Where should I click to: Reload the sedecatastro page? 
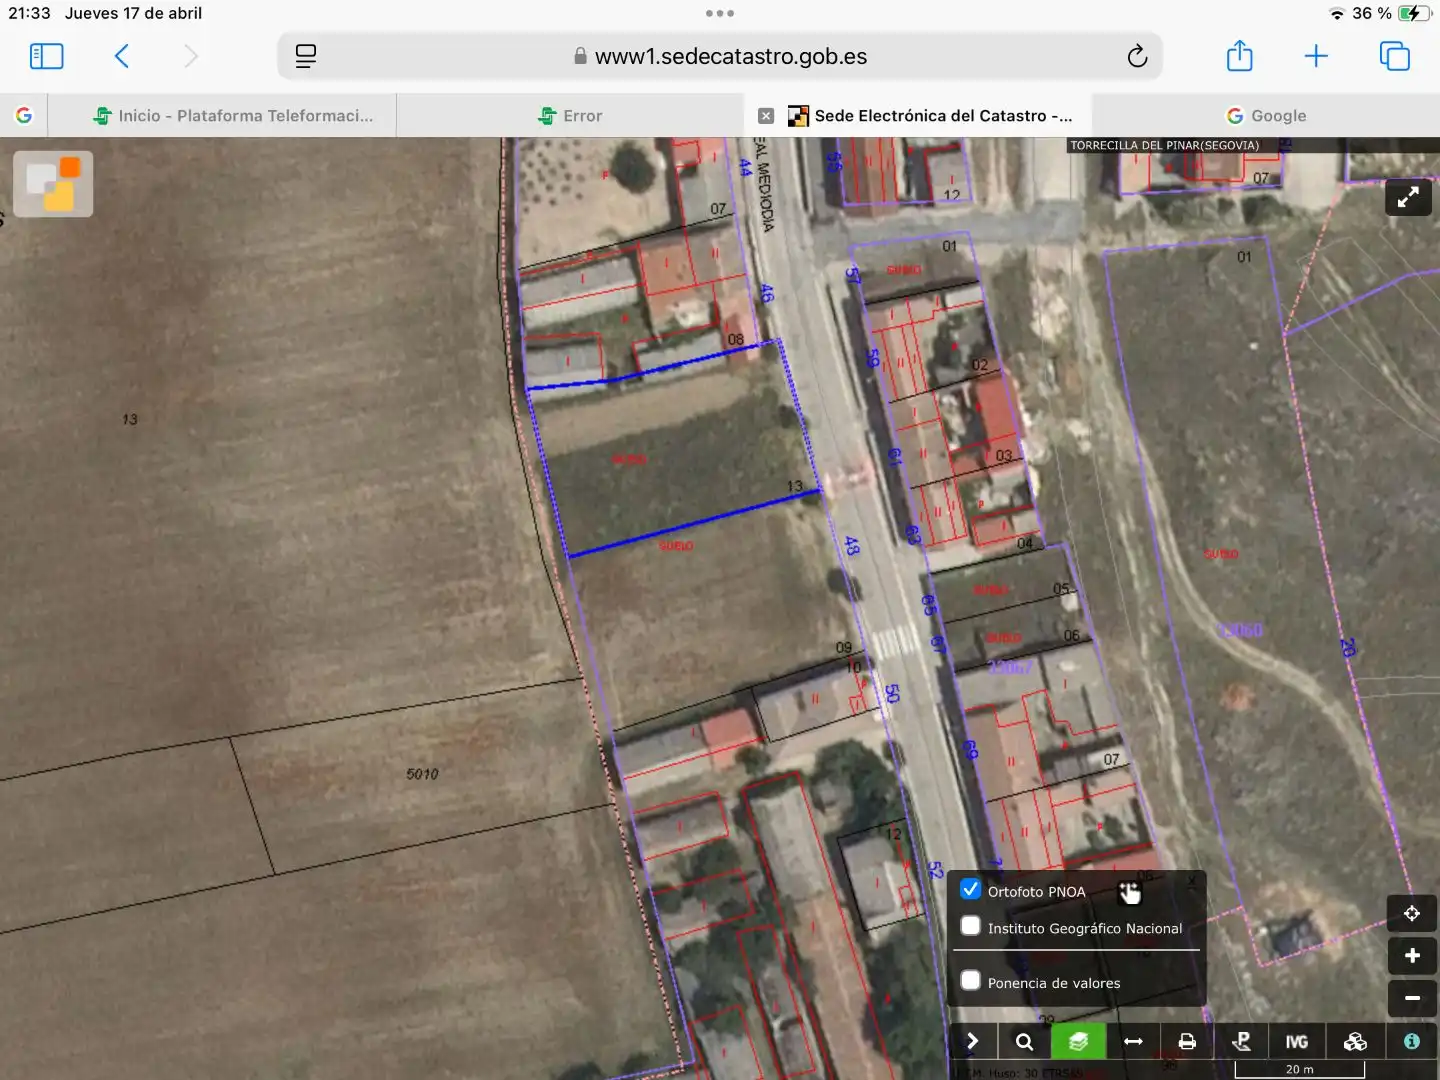(1137, 56)
